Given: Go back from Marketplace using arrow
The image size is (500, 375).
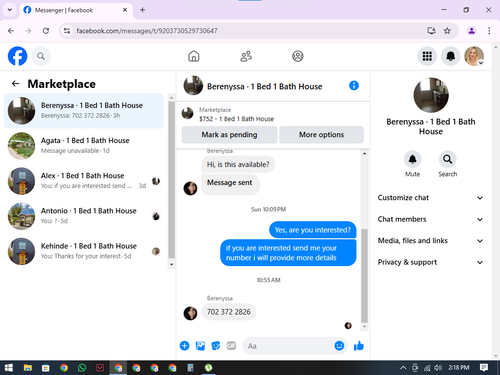Looking at the screenshot, I should point(15,83).
